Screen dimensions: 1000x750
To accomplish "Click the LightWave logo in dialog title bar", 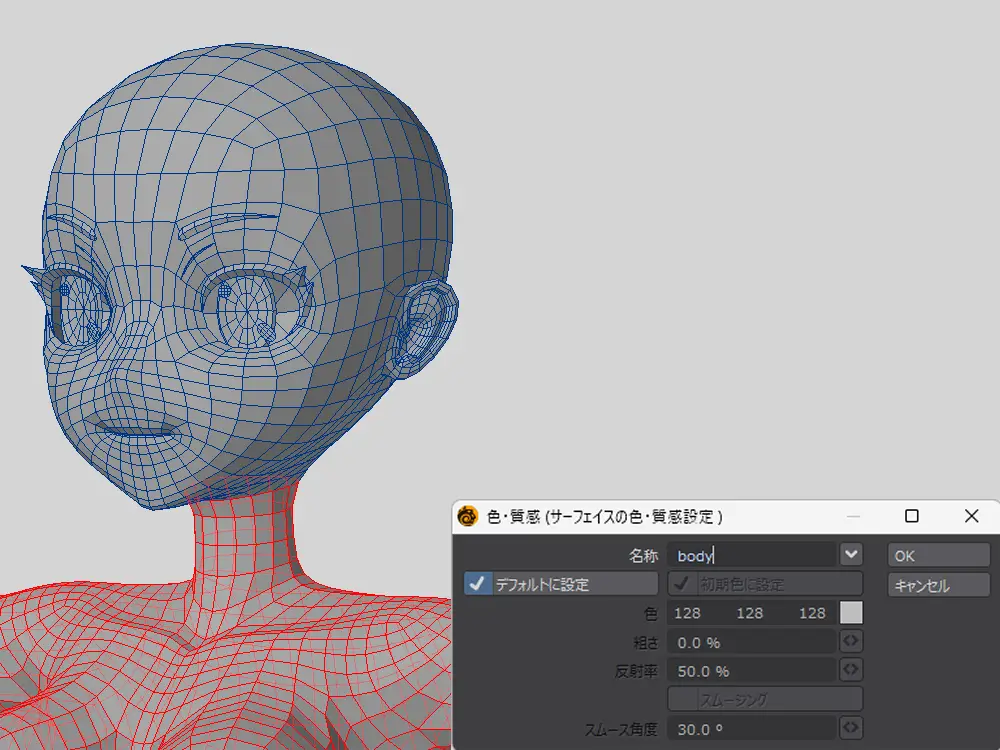I will point(467,517).
